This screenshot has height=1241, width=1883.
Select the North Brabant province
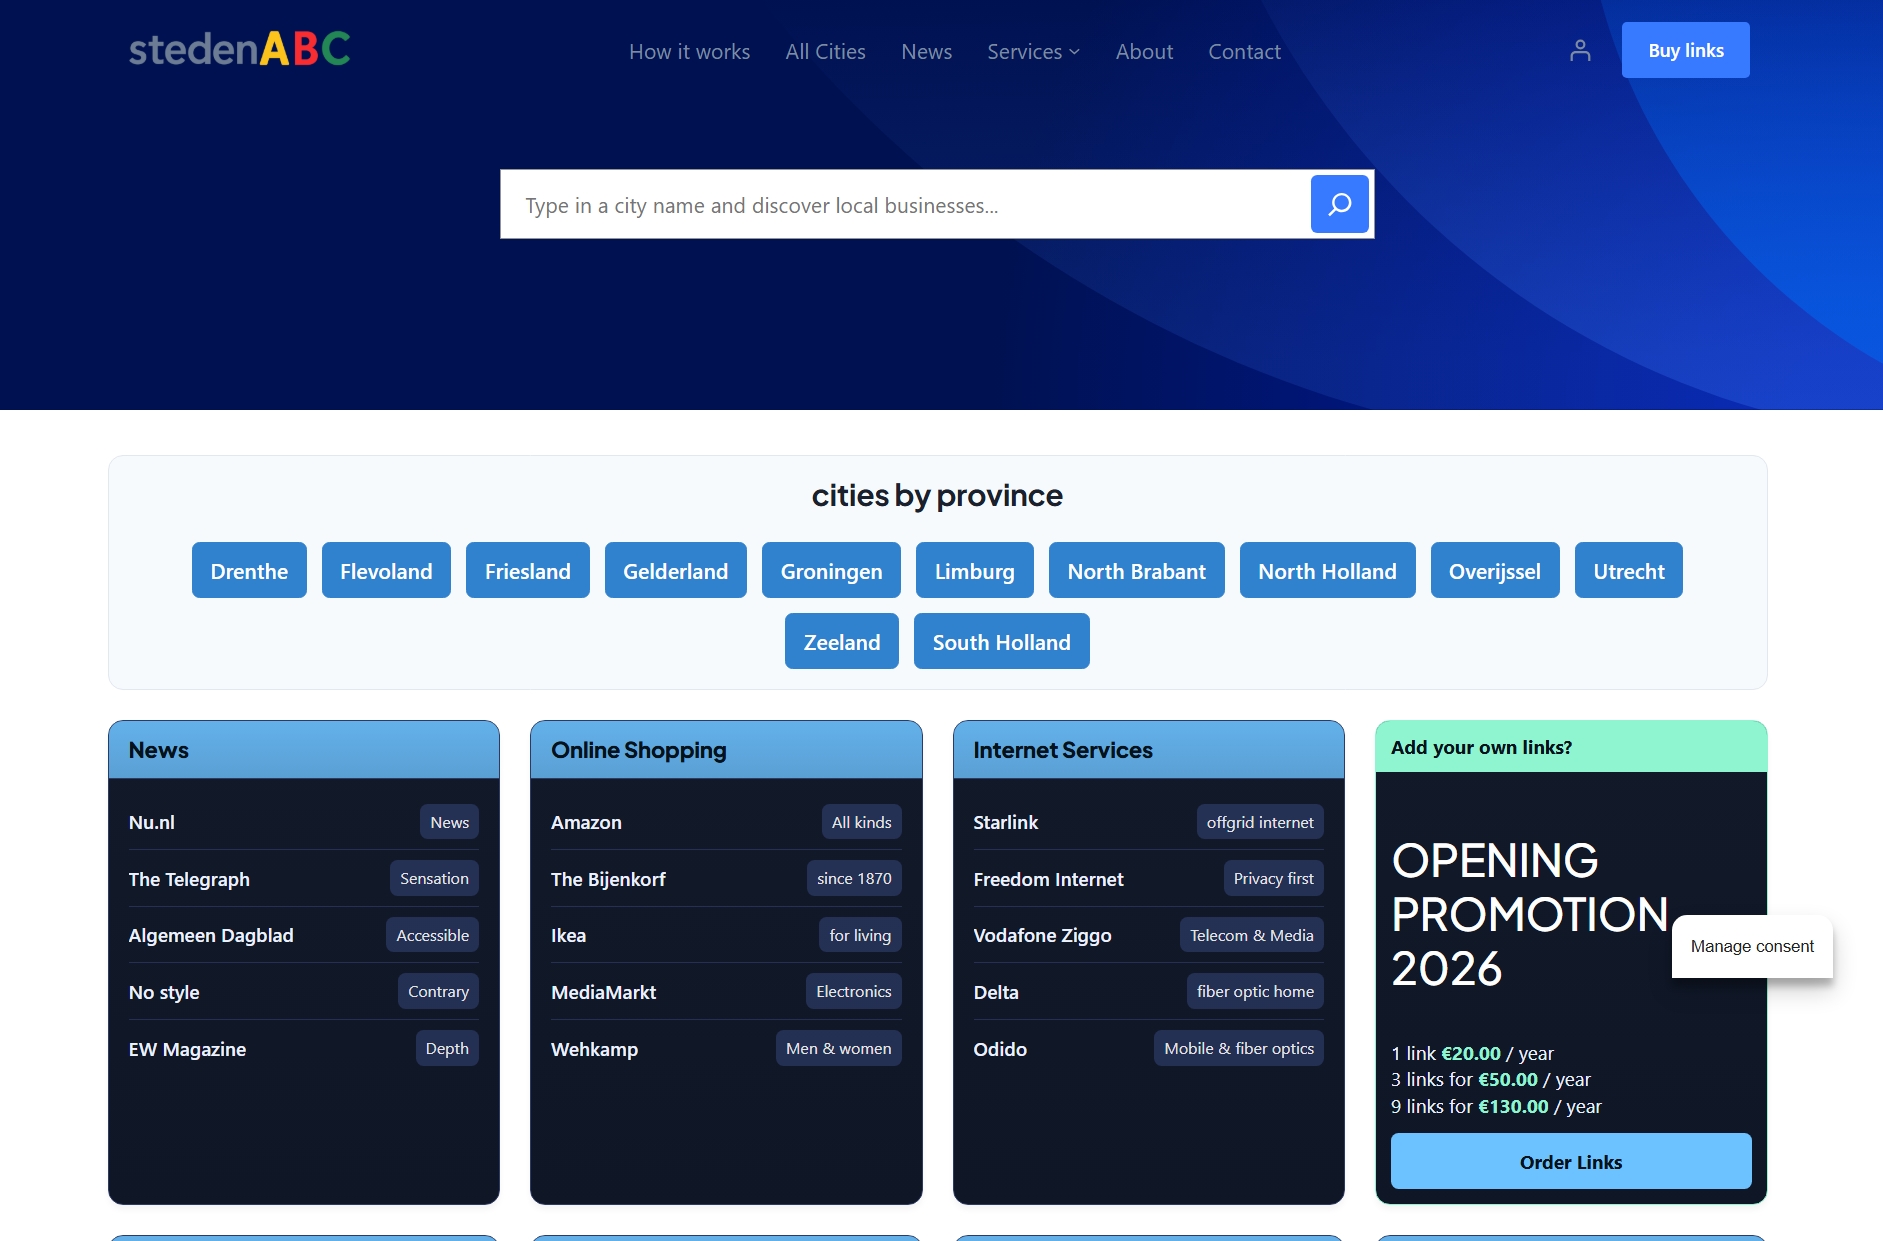[x=1137, y=570]
